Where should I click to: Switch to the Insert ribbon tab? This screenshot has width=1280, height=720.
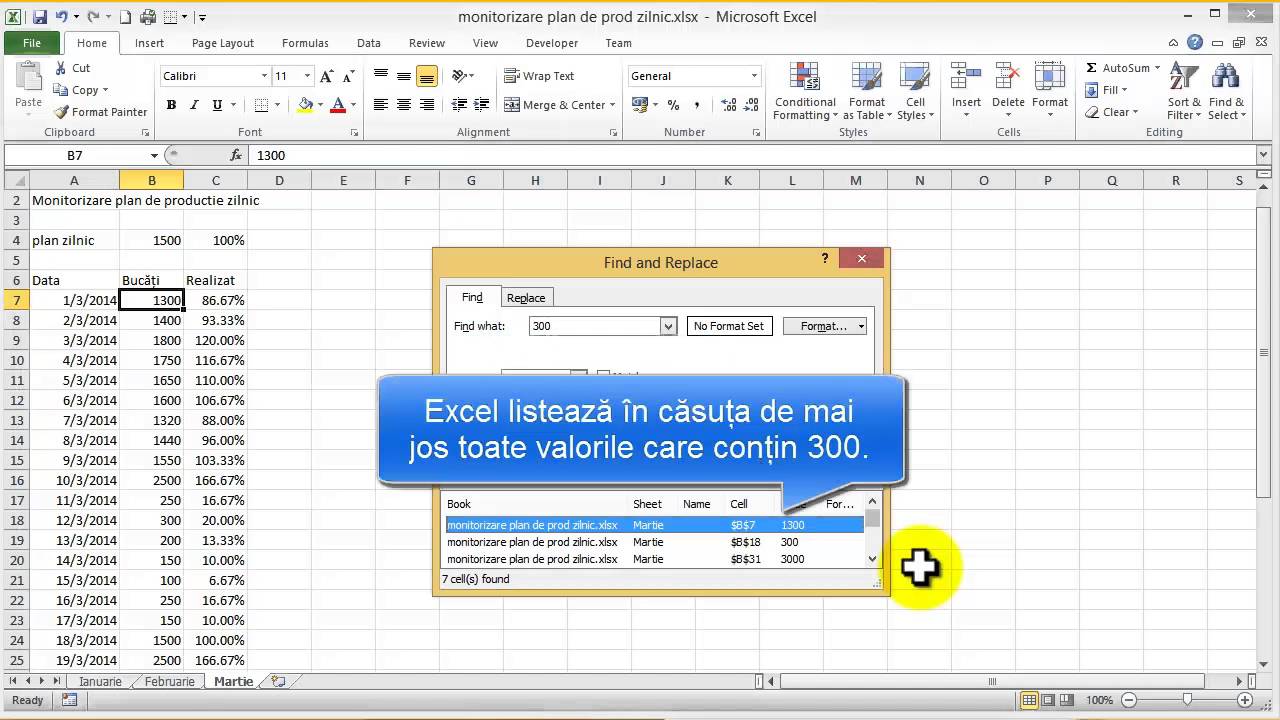coord(150,43)
